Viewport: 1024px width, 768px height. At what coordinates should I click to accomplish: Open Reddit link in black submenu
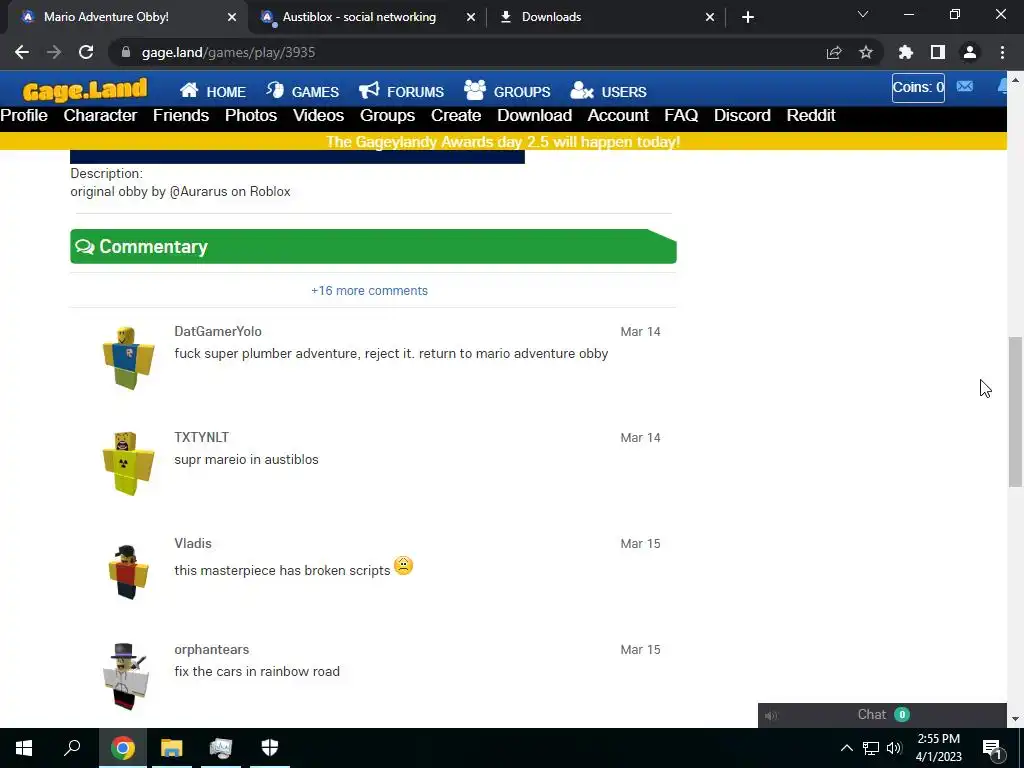811,116
